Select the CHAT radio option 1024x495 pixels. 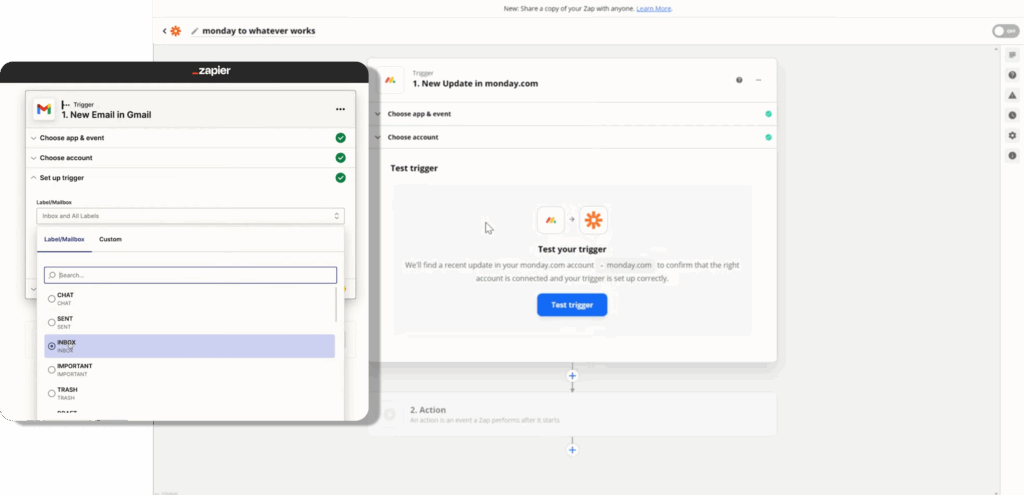click(52, 299)
